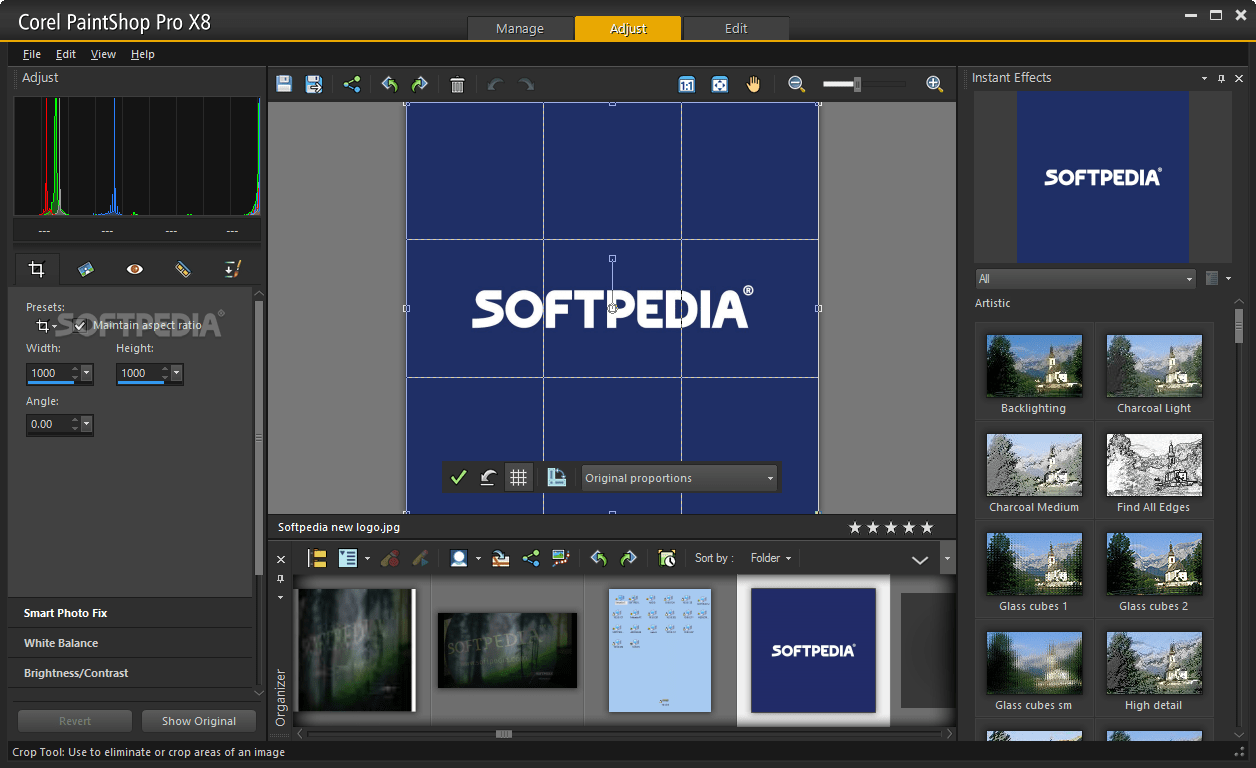Open the All effects category dropdown
The image size is (1256, 768).
tap(1084, 278)
